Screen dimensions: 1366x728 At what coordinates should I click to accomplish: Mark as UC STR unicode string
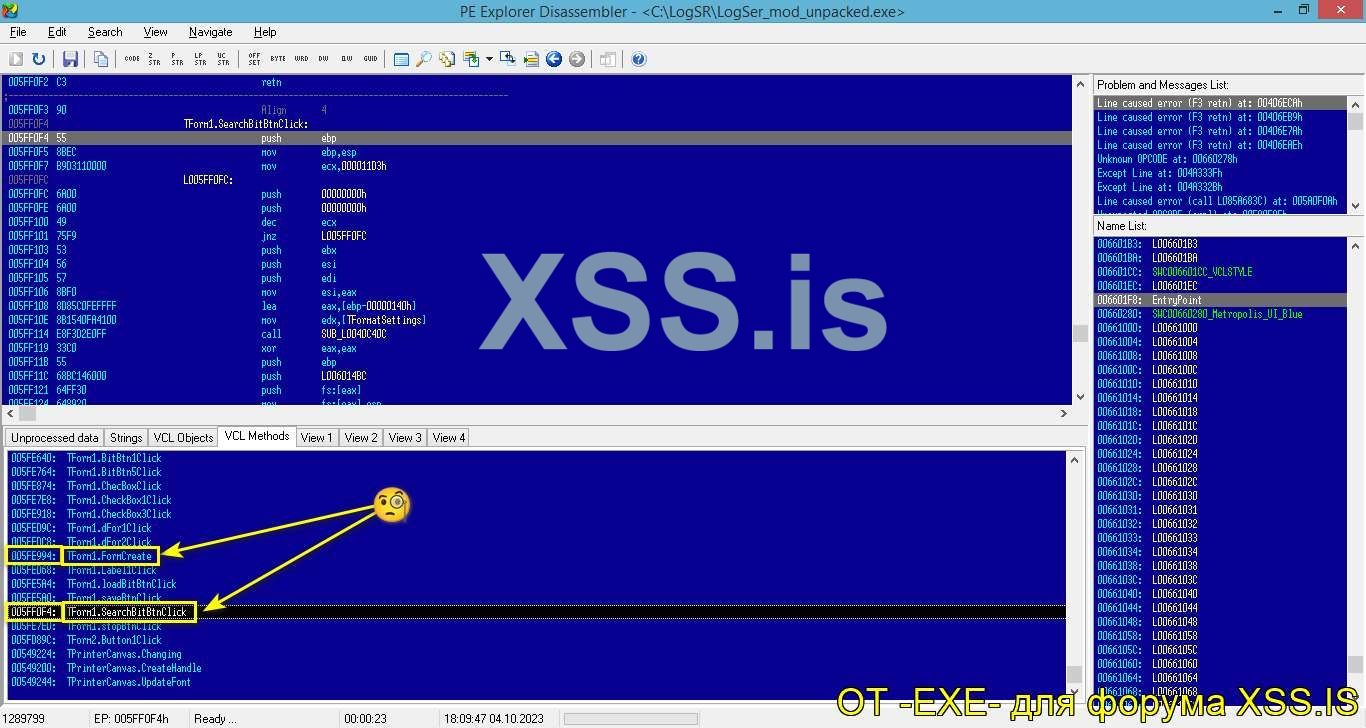pos(222,59)
